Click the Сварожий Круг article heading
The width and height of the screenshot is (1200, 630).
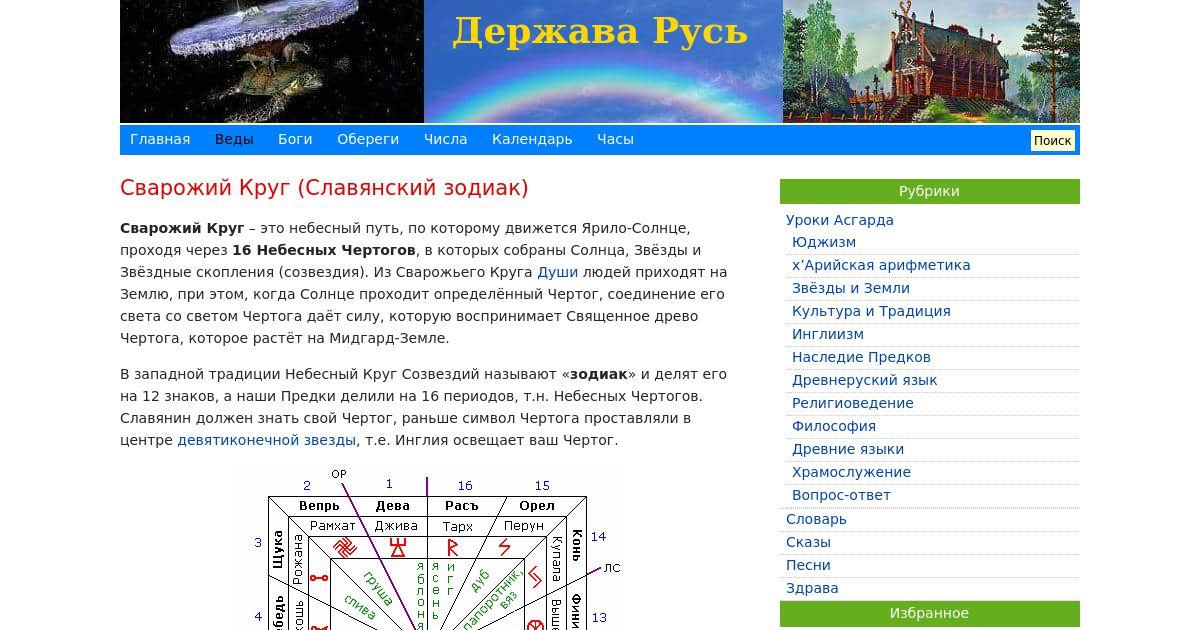(x=324, y=188)
